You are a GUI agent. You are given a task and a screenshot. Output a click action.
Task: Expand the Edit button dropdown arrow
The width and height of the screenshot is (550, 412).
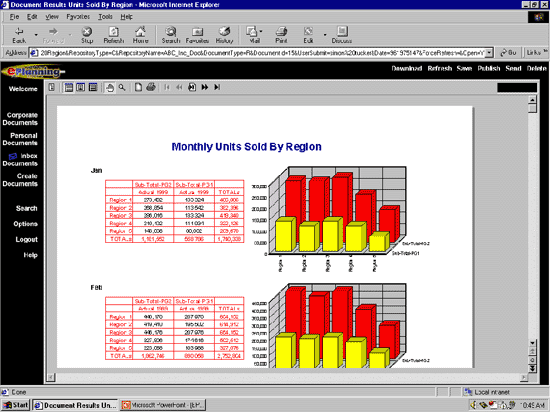[325, 35]
